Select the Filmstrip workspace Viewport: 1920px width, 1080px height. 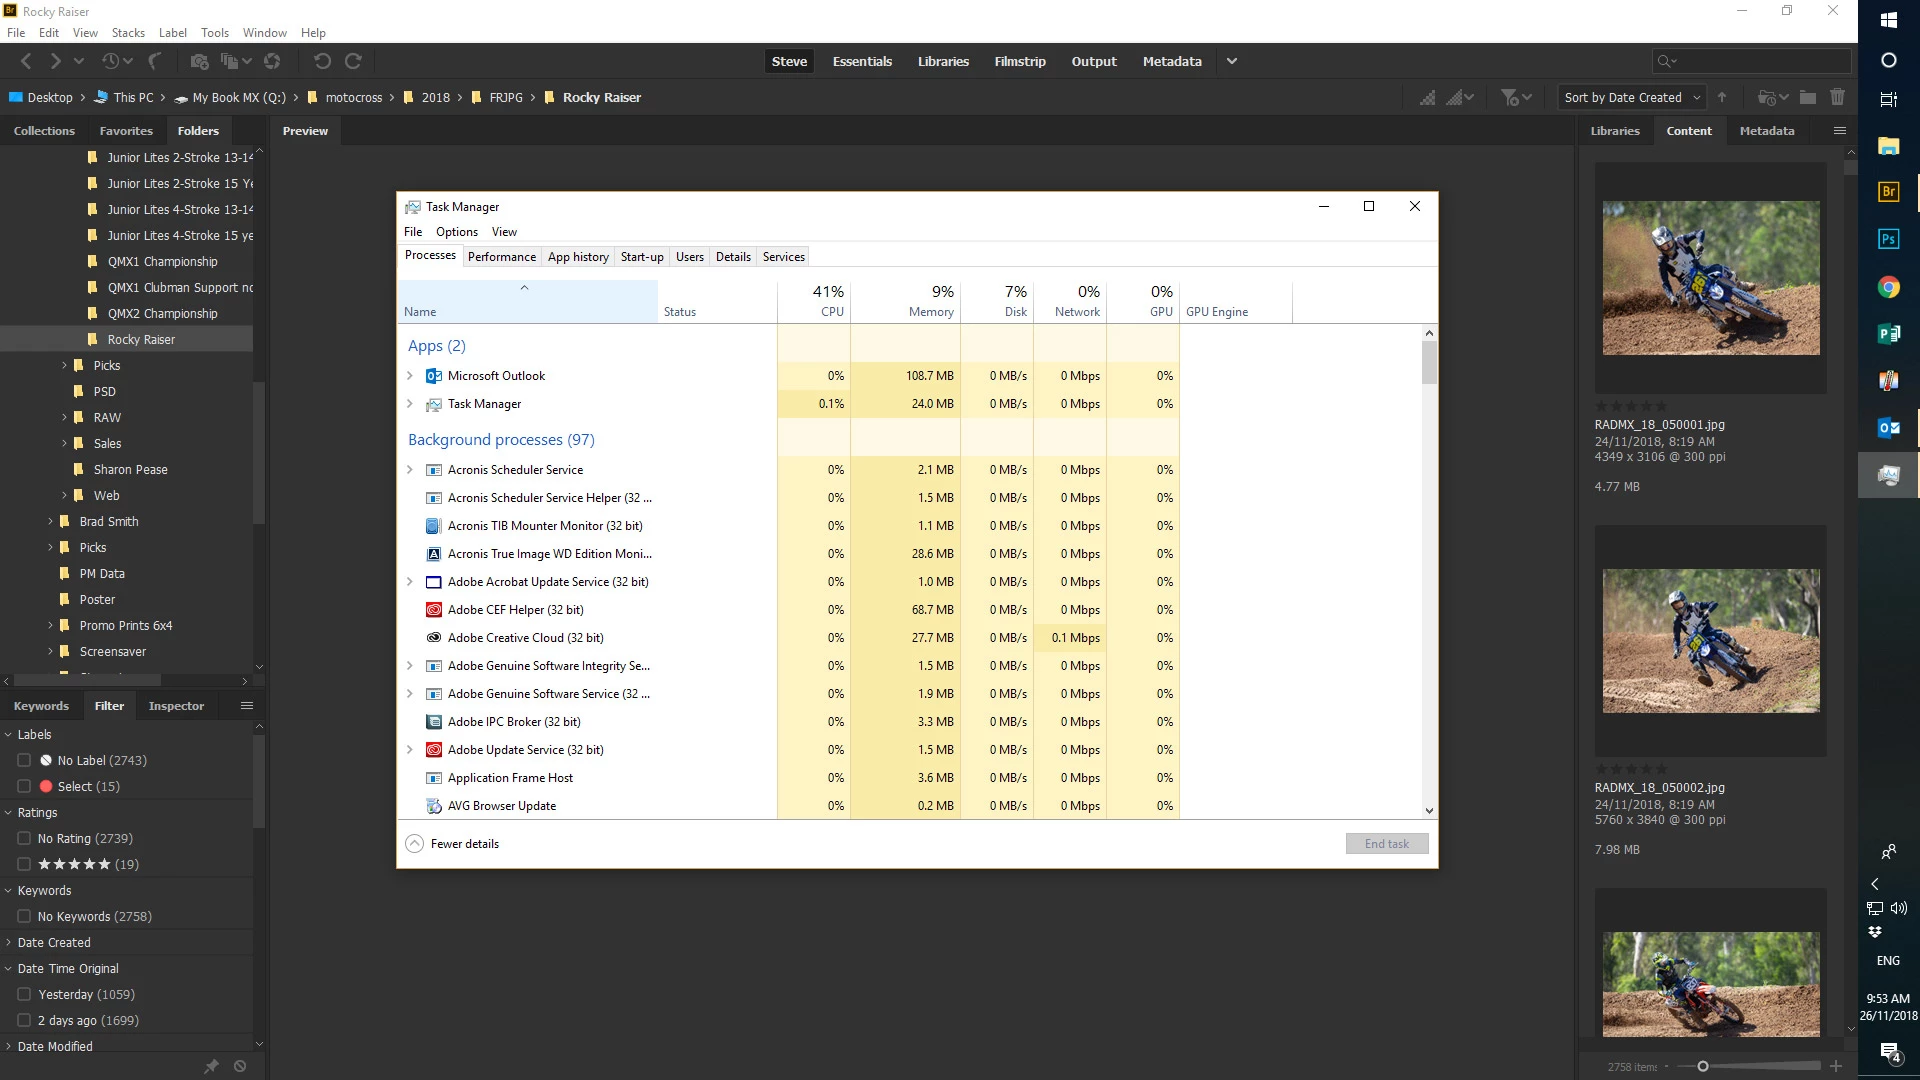point(1019,61)
